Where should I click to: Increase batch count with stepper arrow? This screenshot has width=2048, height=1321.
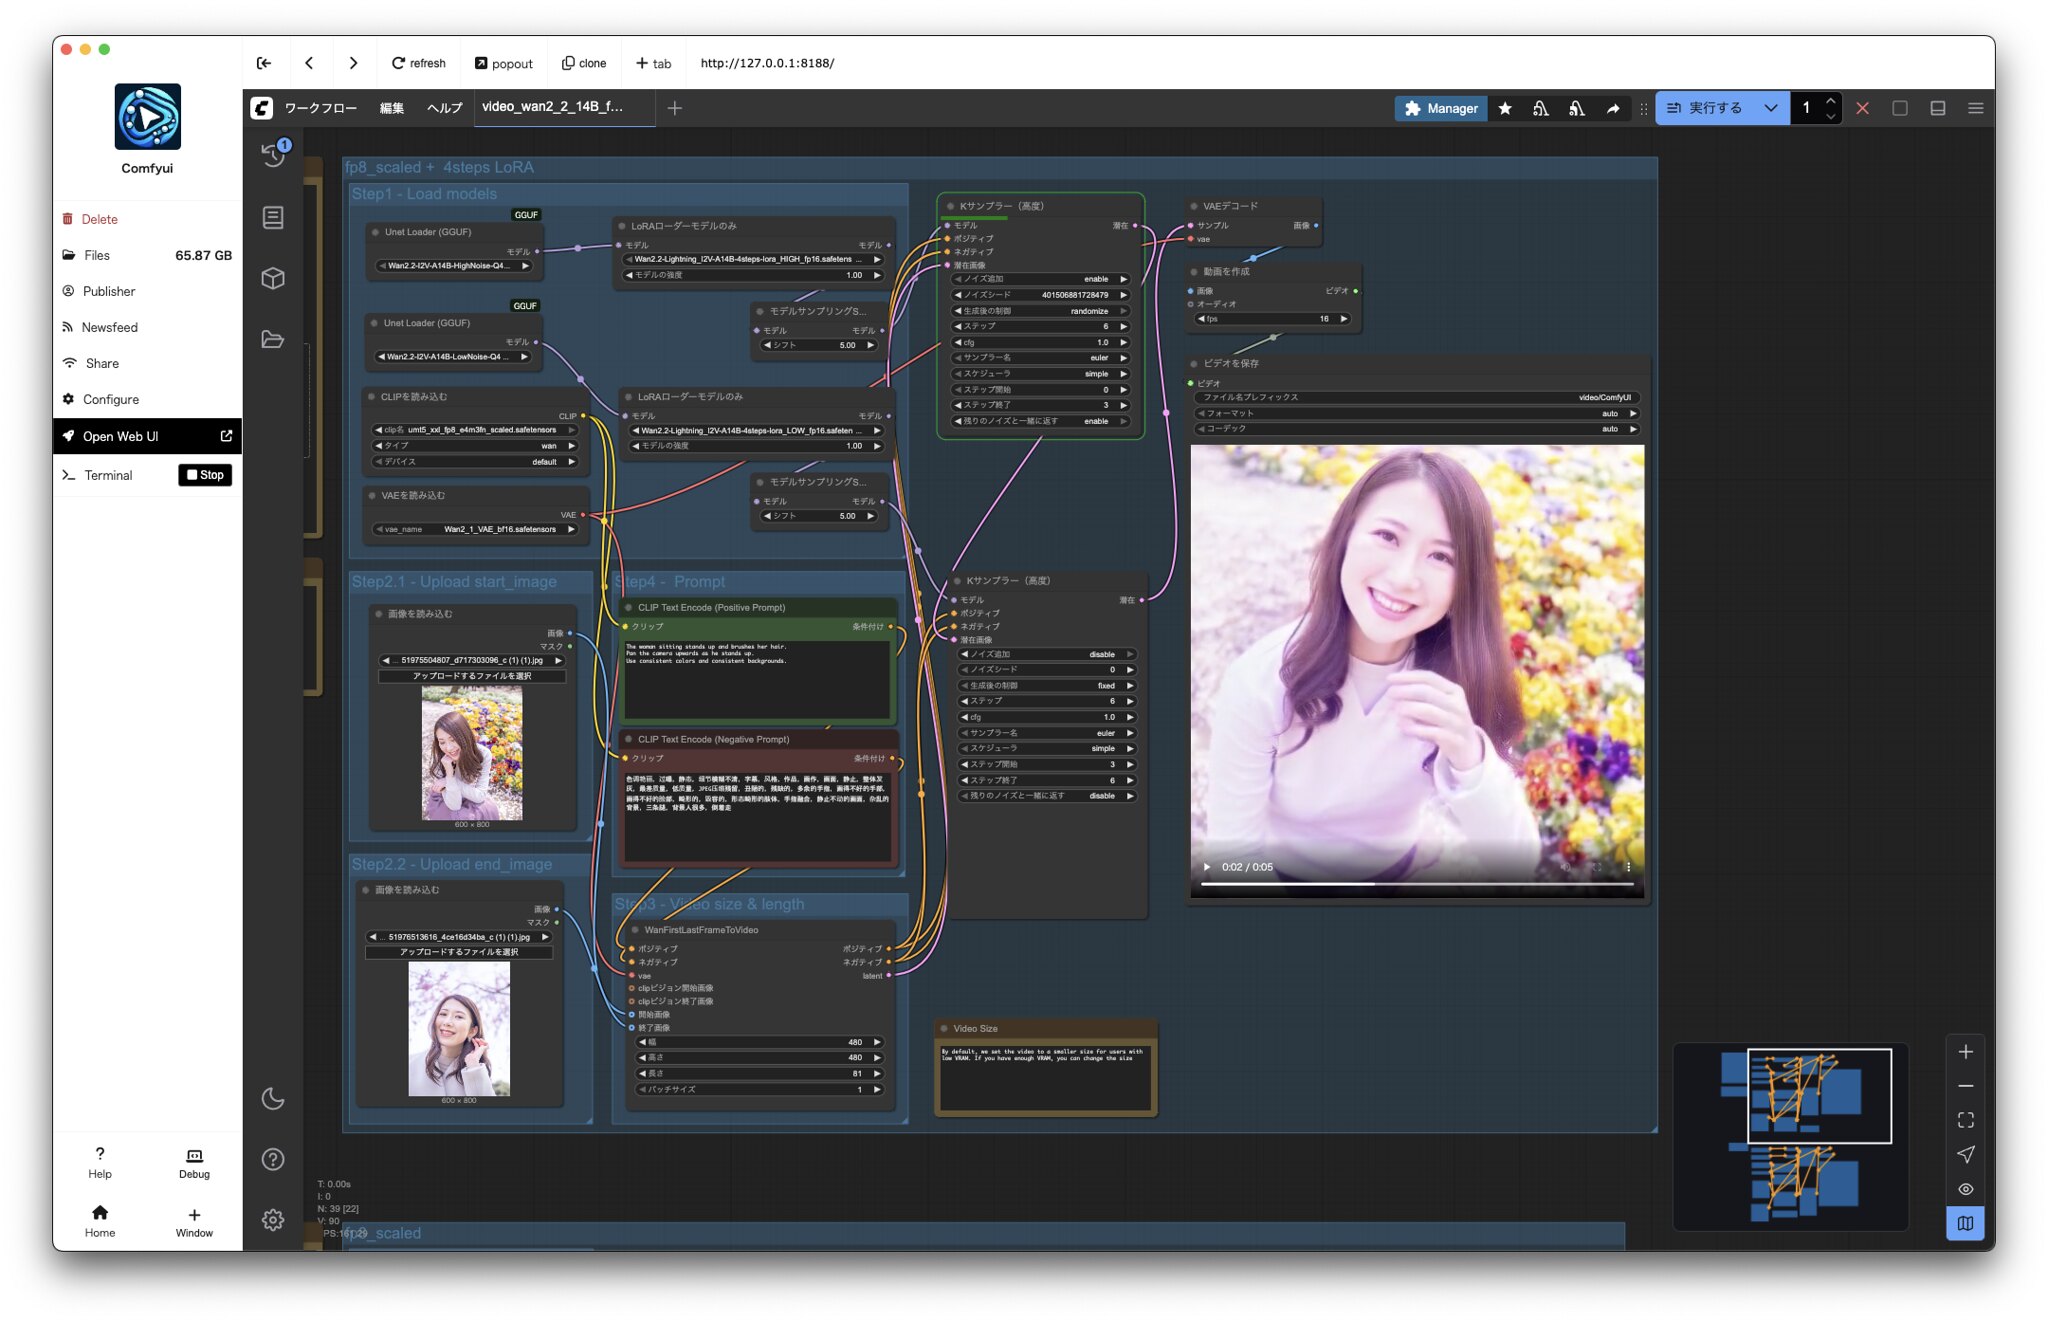click(1830, 101)
